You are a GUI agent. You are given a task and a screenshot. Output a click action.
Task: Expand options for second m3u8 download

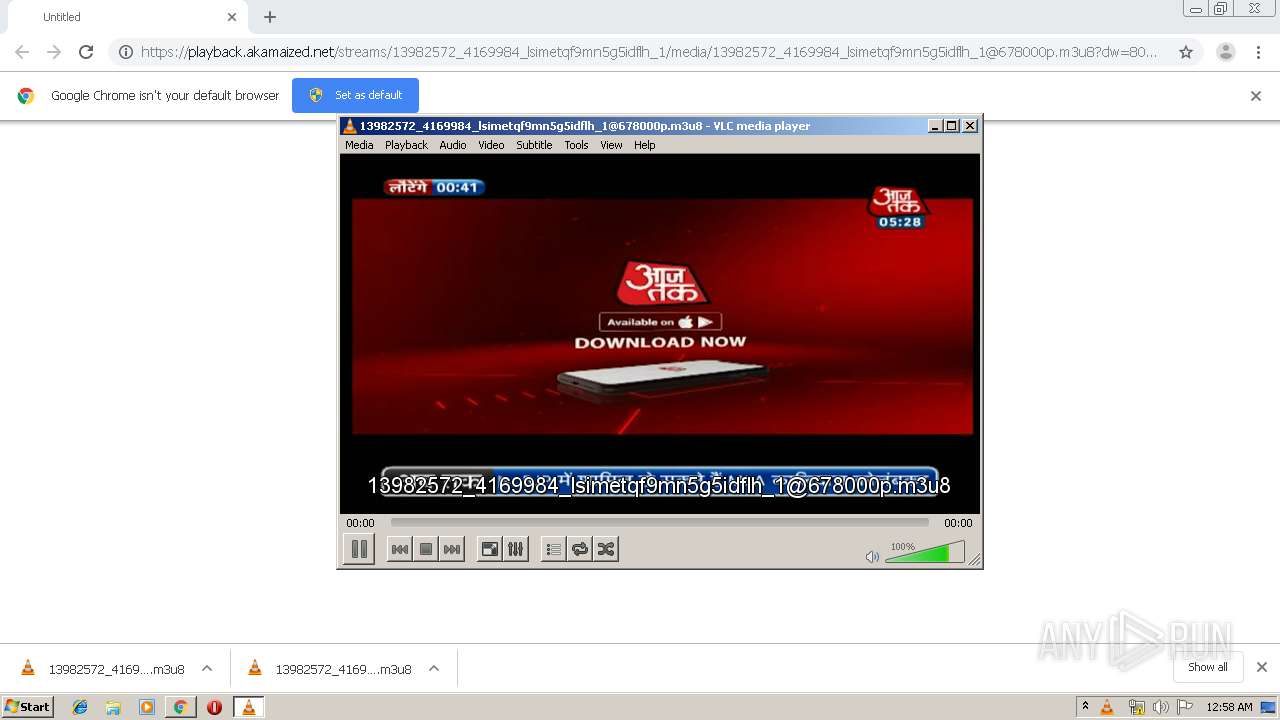click(434, 668)
